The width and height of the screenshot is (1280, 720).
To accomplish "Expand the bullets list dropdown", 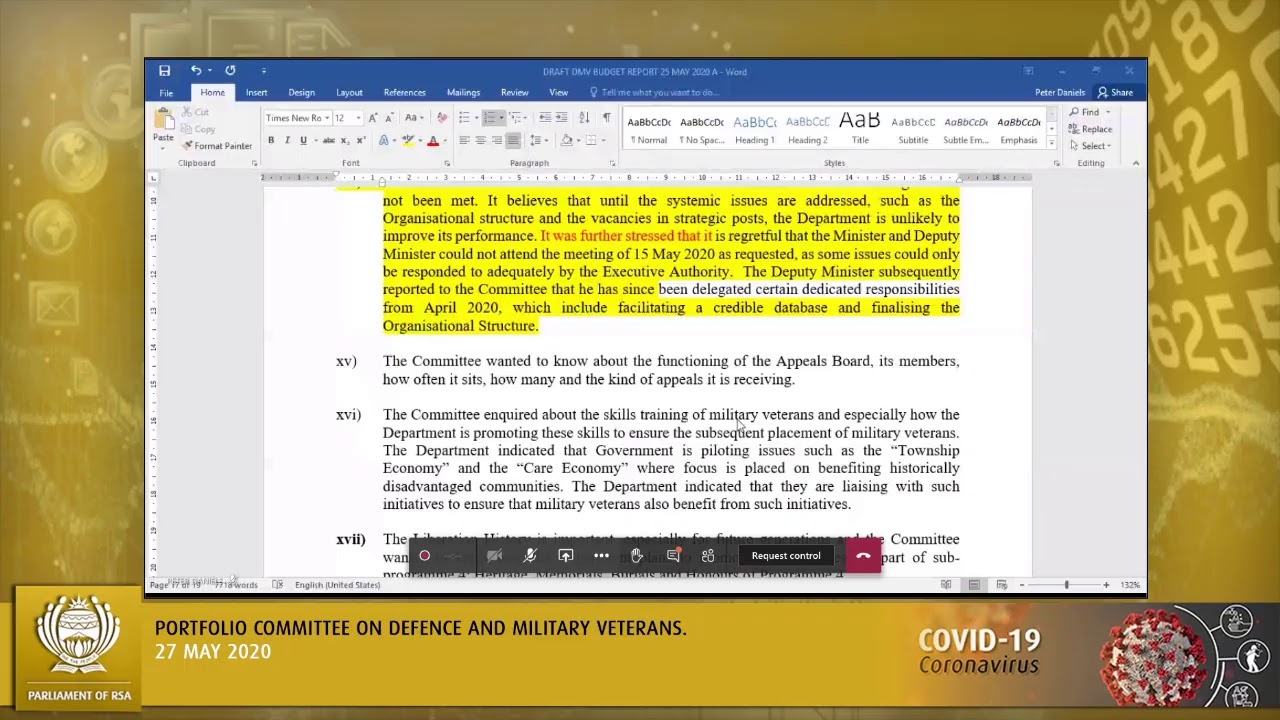I will (476, 118).
